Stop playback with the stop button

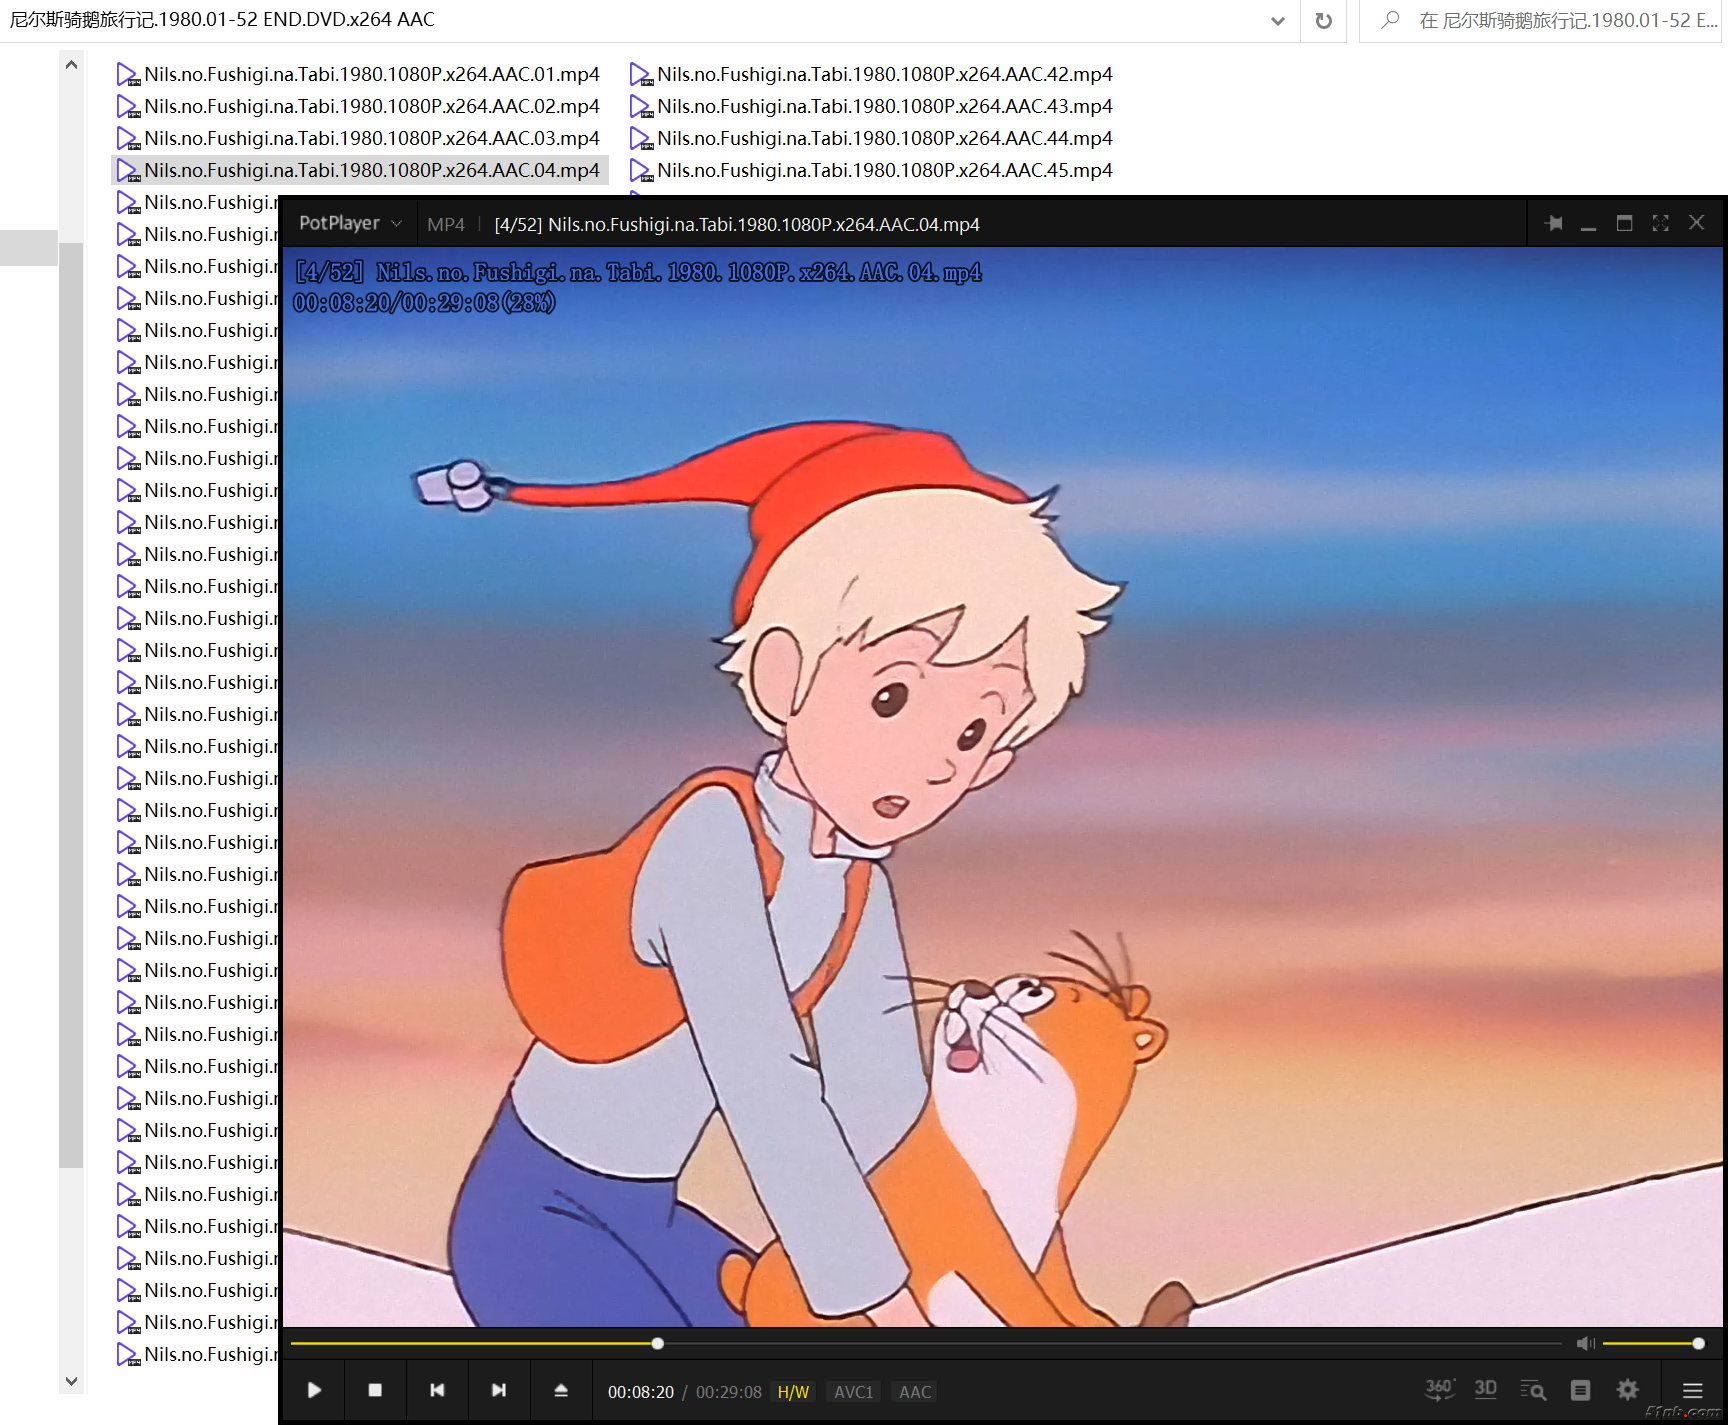point(375,1390)
